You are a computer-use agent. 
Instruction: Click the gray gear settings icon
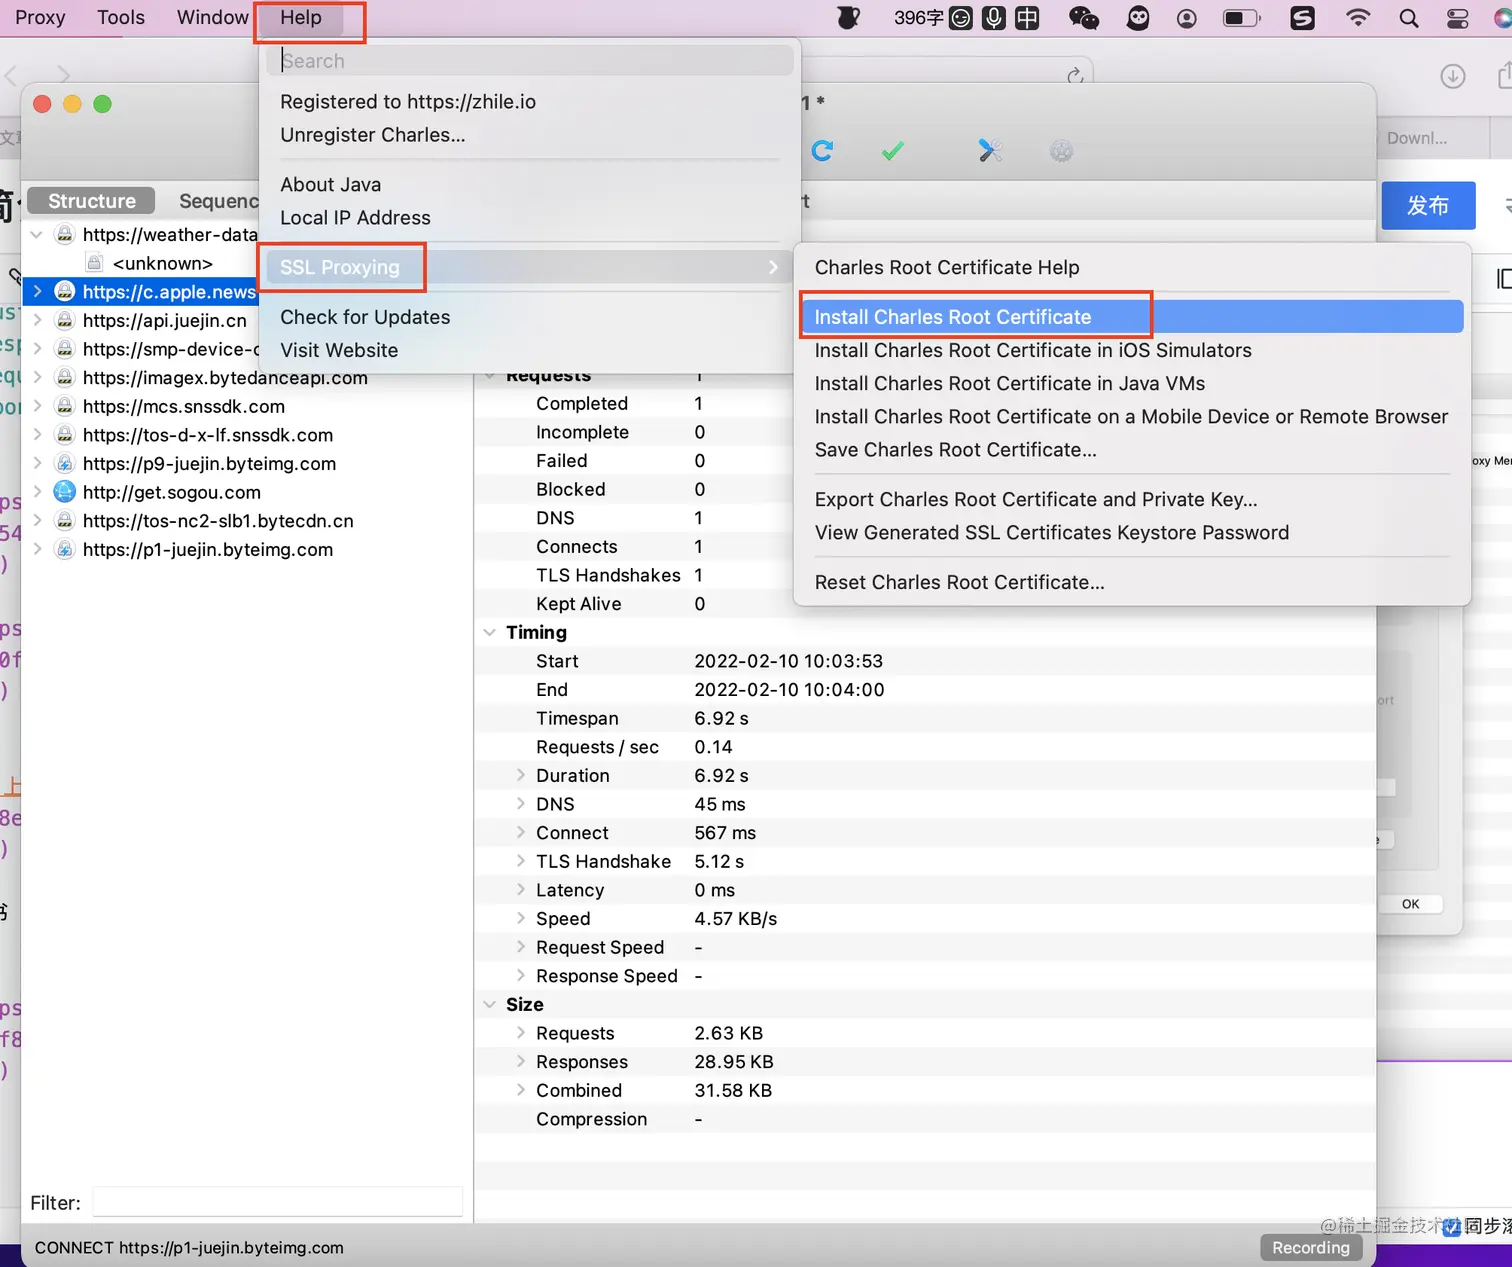(x=1061, y=150)
